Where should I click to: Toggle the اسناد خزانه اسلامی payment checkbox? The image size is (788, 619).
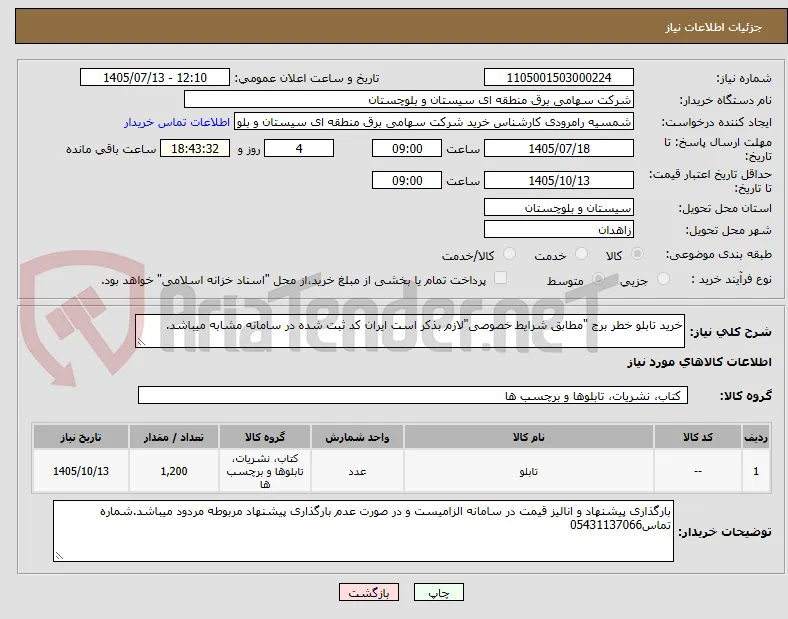pyautogui.click(x=500, y=278)
